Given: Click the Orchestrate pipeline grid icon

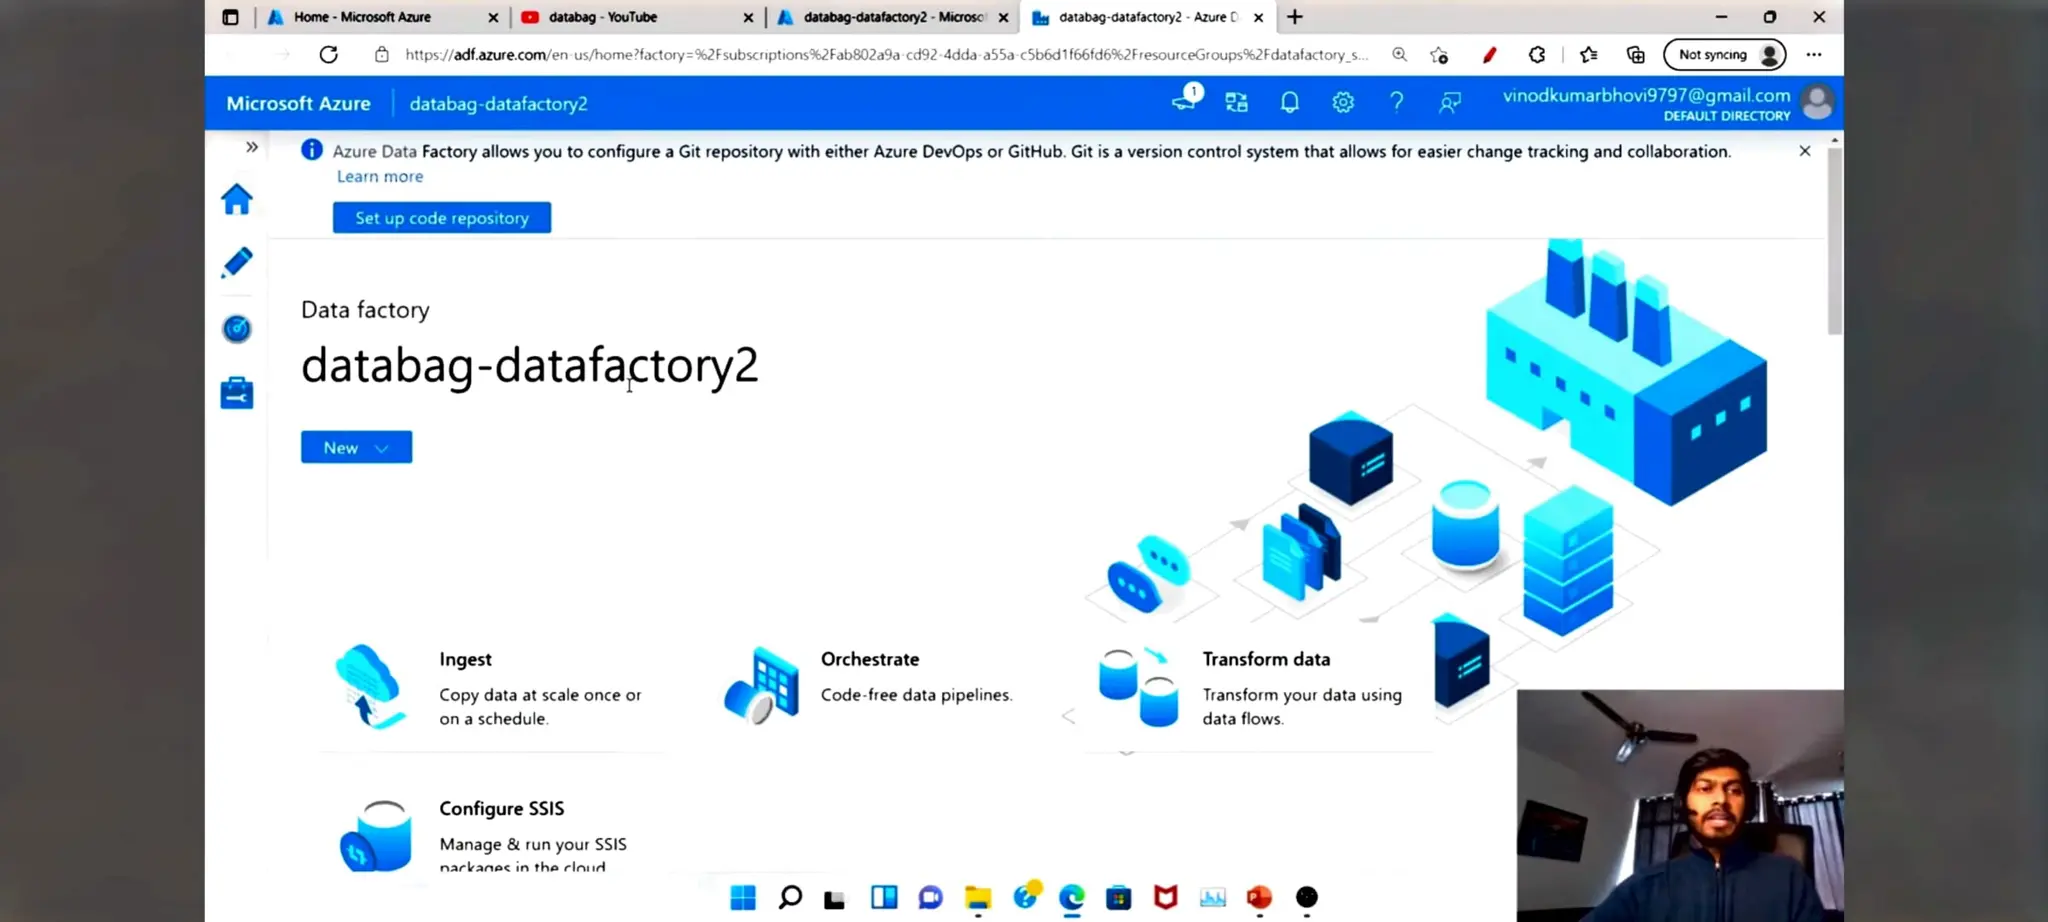Looking at the screenshot, I should [x=762, y=686].
